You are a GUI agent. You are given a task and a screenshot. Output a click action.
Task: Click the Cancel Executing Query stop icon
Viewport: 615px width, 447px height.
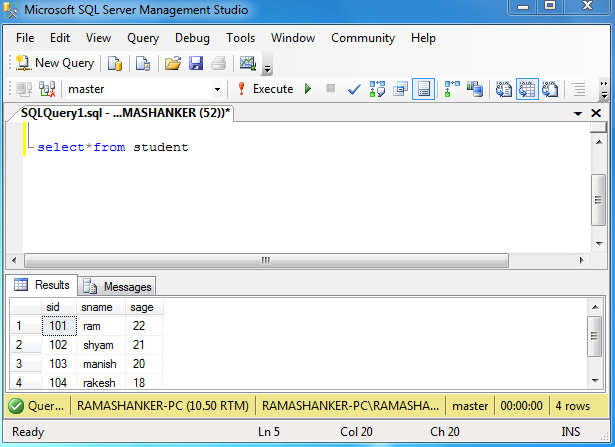coord(331,89)
